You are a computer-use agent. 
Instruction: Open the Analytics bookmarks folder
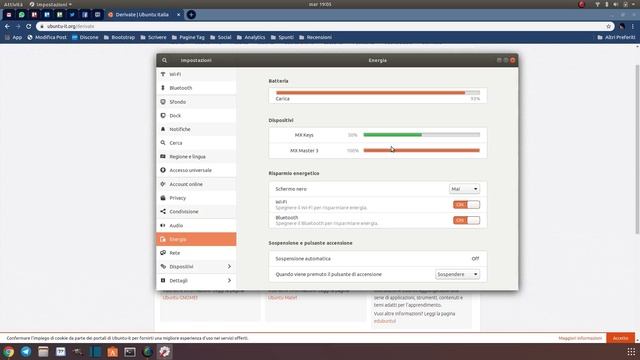[x=251, y=37]
